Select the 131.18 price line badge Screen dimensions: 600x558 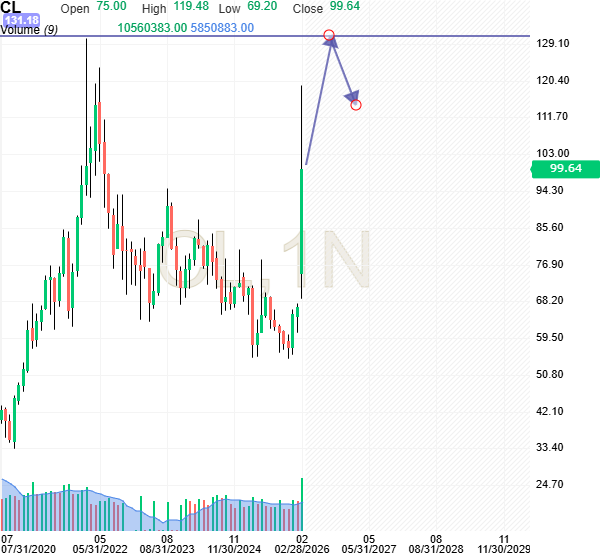point(21,20)
